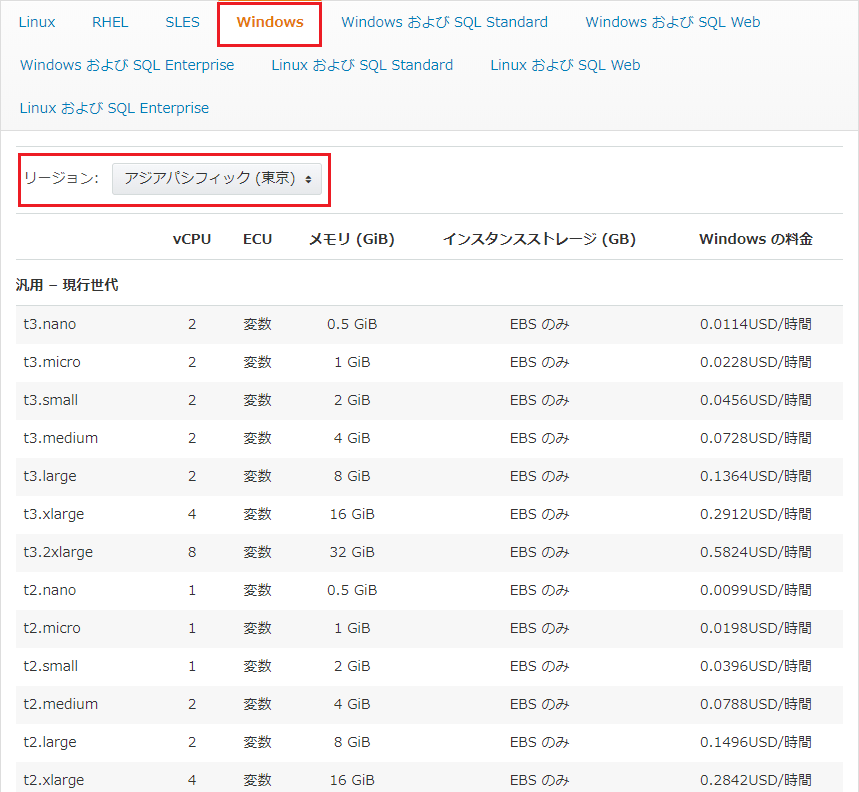This screenshot has height=792, width=859.
Task: Click the 変数 ECU value for t3.micro
Action: (x=257, y=362)
